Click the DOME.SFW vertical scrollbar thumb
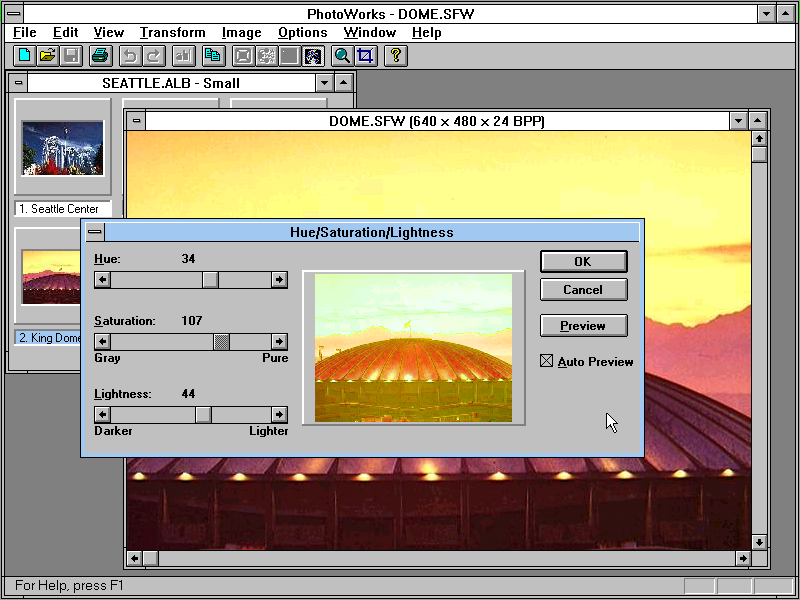Image resolution: width=800 pixels, height=600 pixels. (x=759, y=155)
